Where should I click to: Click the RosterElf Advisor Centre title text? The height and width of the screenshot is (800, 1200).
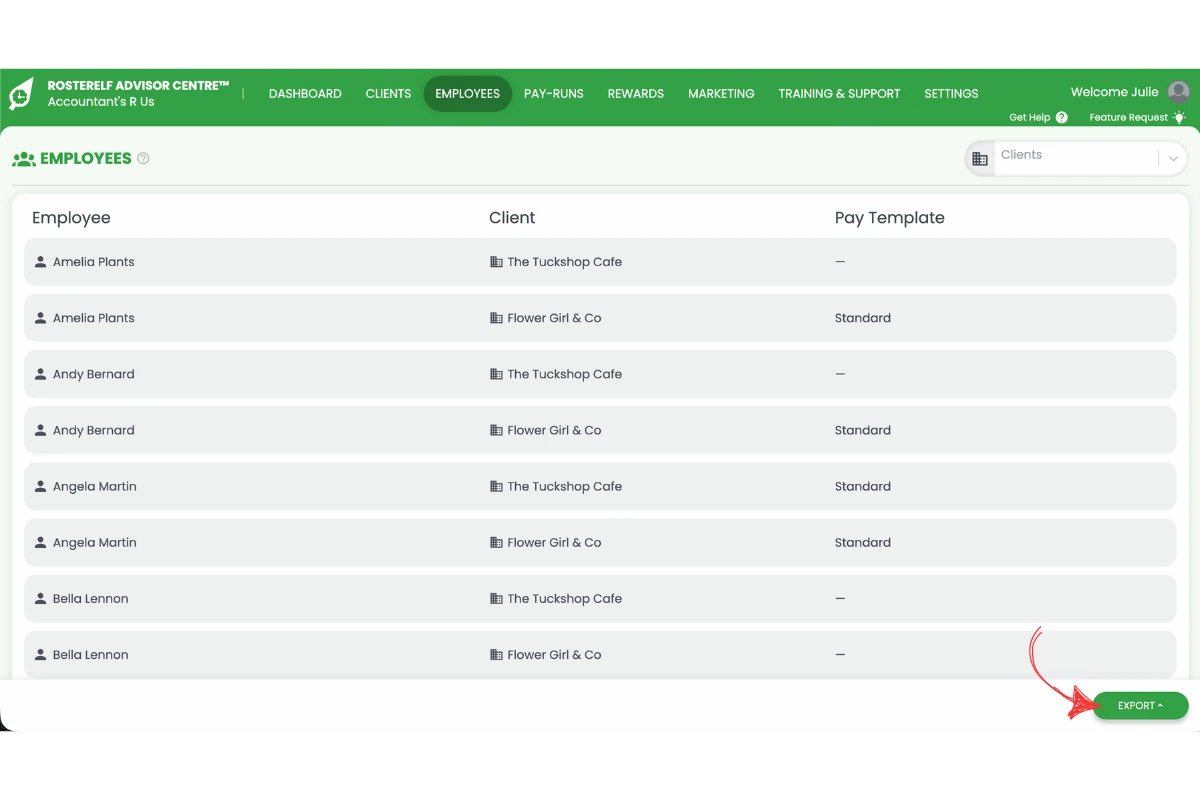tap(138, 86)
